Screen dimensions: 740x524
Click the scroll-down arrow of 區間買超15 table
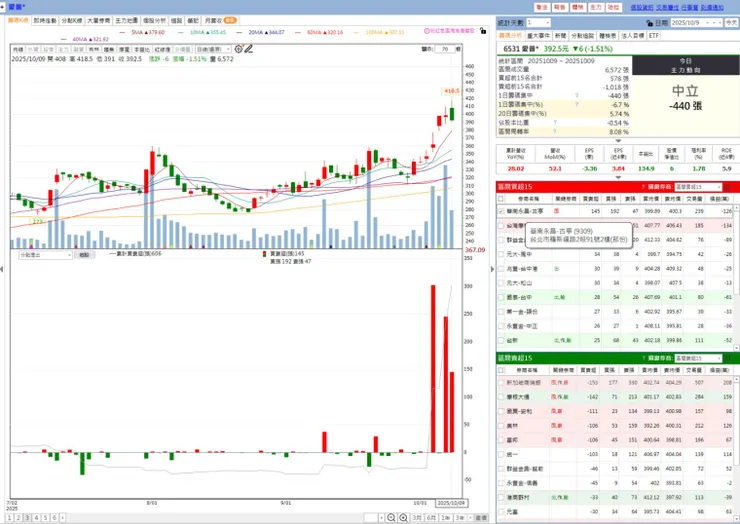[x=737, y=347]
